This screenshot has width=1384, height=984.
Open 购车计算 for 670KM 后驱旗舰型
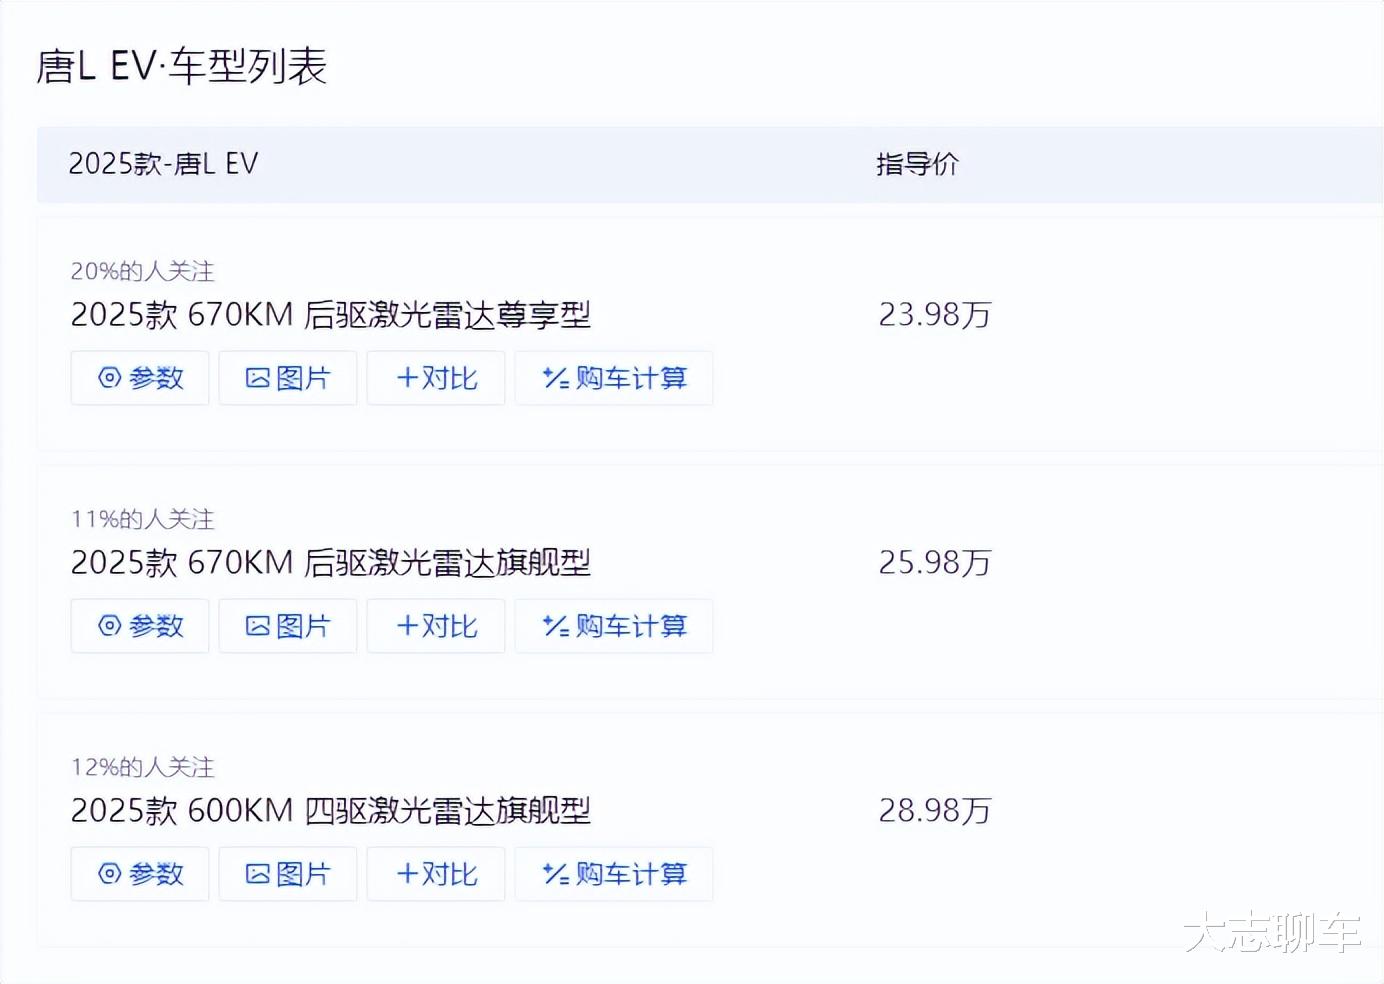[x=613, y=626]
